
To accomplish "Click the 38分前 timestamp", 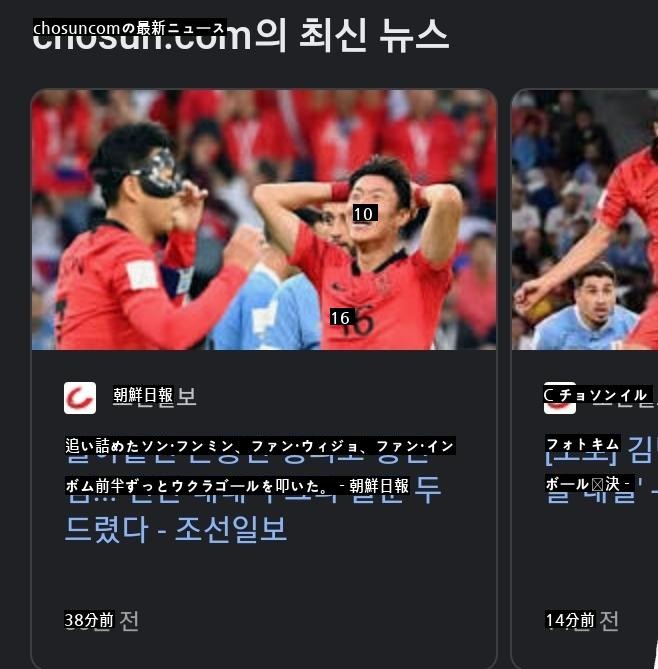I will [x=89, y=620].
